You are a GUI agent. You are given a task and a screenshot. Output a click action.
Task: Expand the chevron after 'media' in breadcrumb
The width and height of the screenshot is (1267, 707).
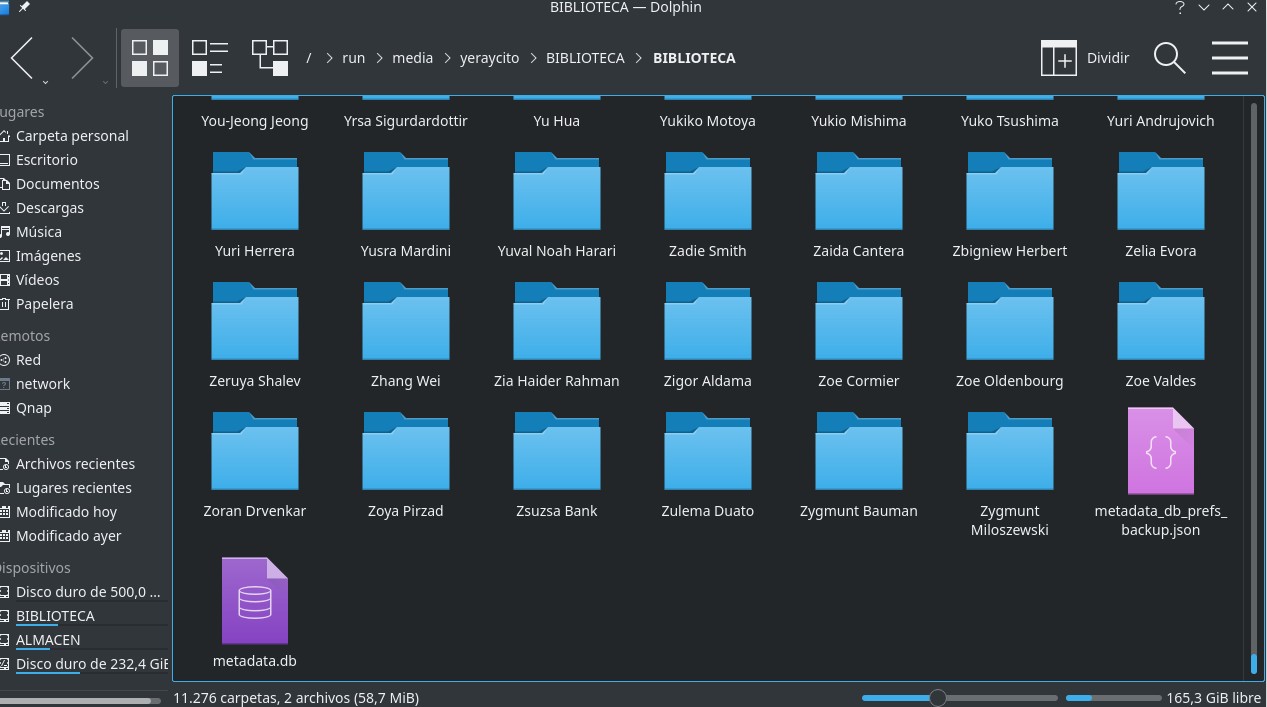click(446, 58)
